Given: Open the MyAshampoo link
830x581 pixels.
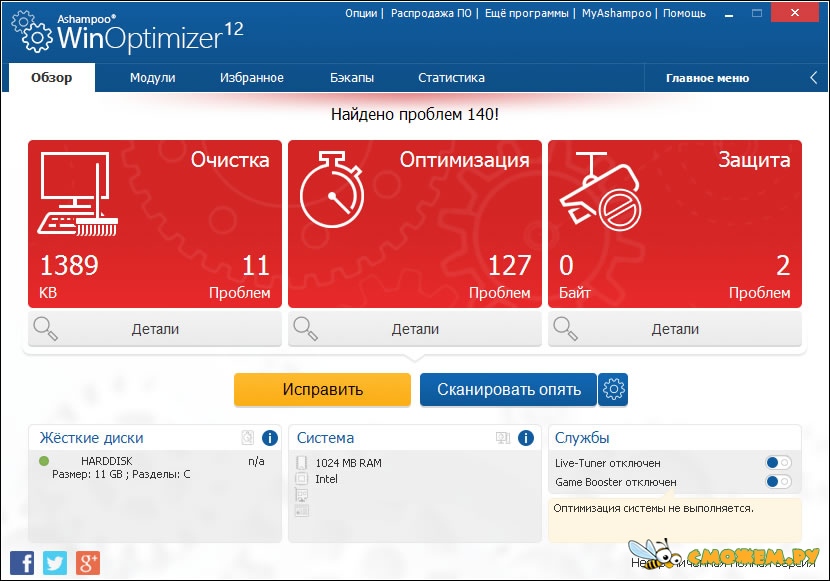Looking at the screenshot, I should click(616, 13).
